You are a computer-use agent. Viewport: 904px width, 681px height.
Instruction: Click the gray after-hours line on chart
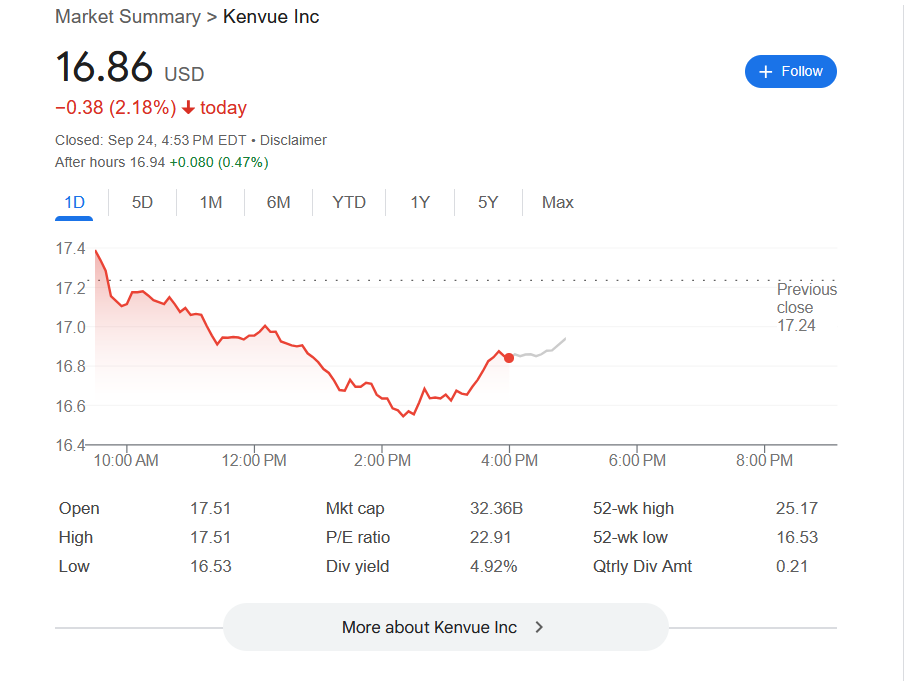[548, 351]
